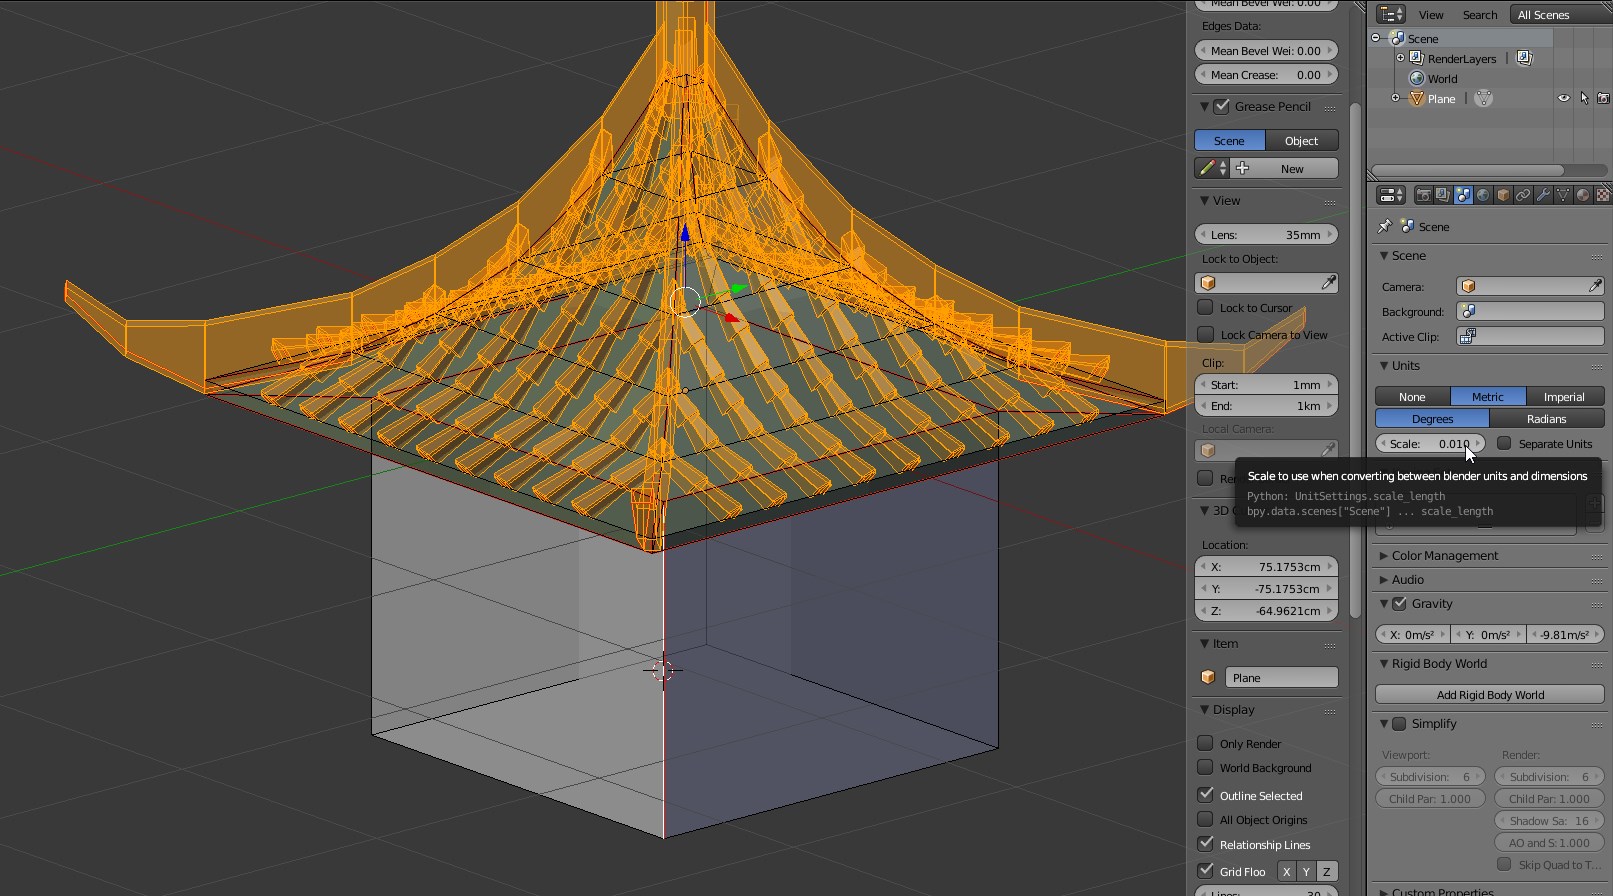Image resolution: width=1613 pixels, height=896 pixels.
Task: Open the All Scenes display mode dropdown
Action: [1562, 14]
